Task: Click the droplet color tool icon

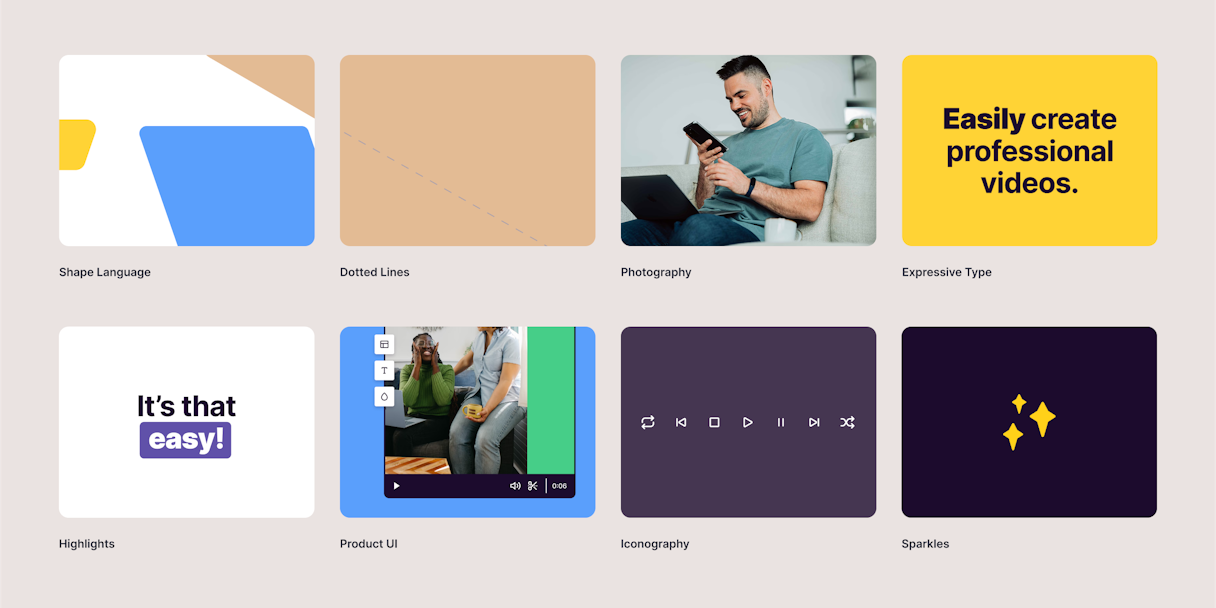Action: coord(384,397)
